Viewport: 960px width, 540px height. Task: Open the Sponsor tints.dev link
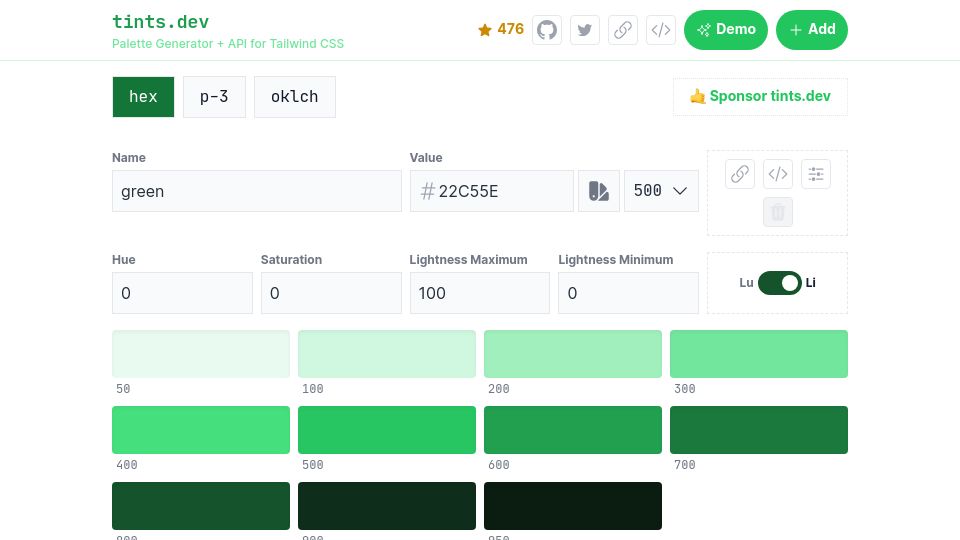pyautogui.click(x=760, y=97)
